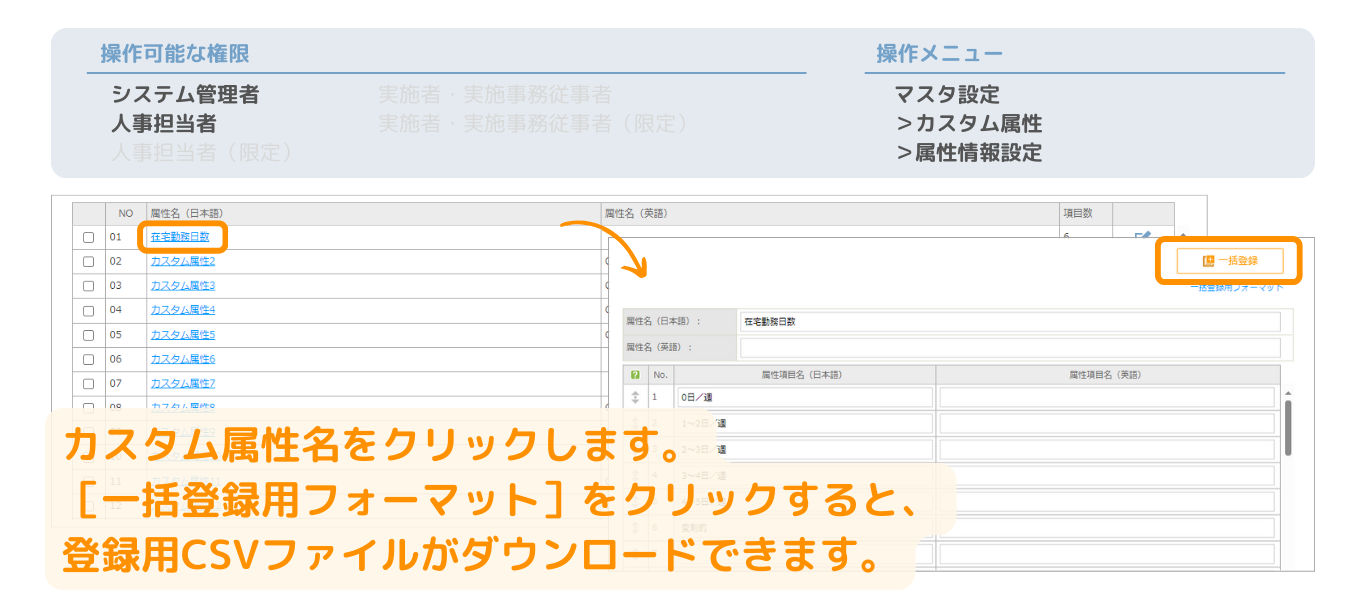
Task: Click the green help question-mark icon
Action: click(x=635, y=375)
